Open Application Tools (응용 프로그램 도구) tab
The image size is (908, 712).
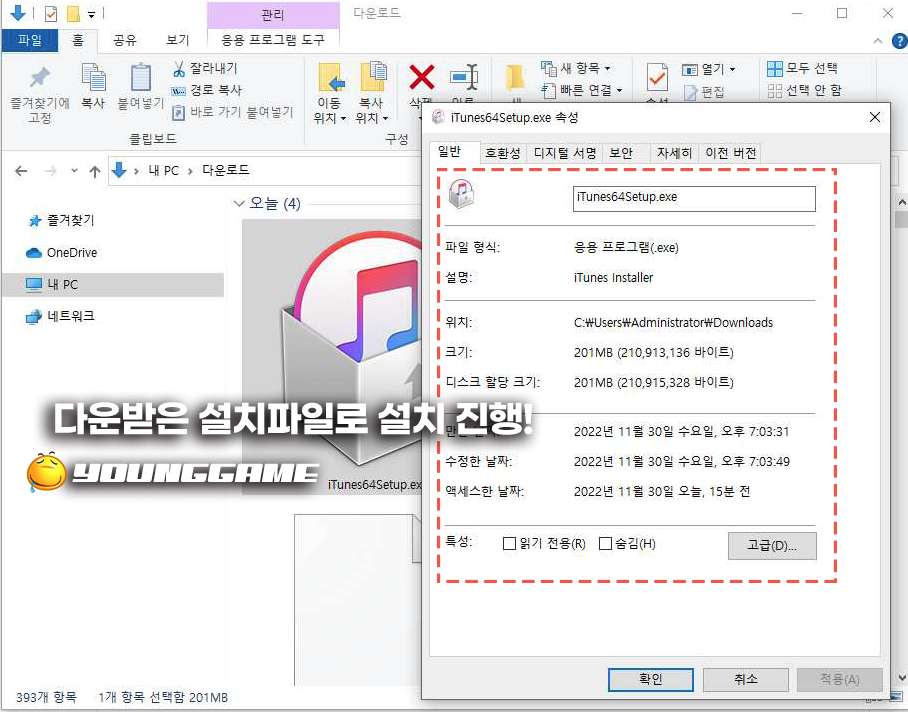point(273,40)
